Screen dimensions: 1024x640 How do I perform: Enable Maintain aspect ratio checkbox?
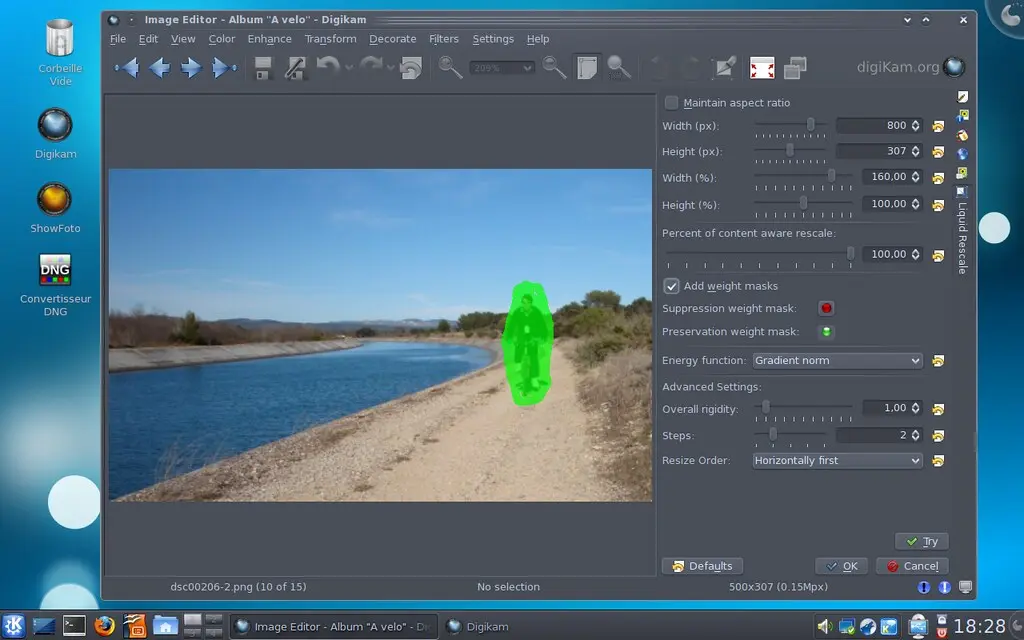pos(672,103)
